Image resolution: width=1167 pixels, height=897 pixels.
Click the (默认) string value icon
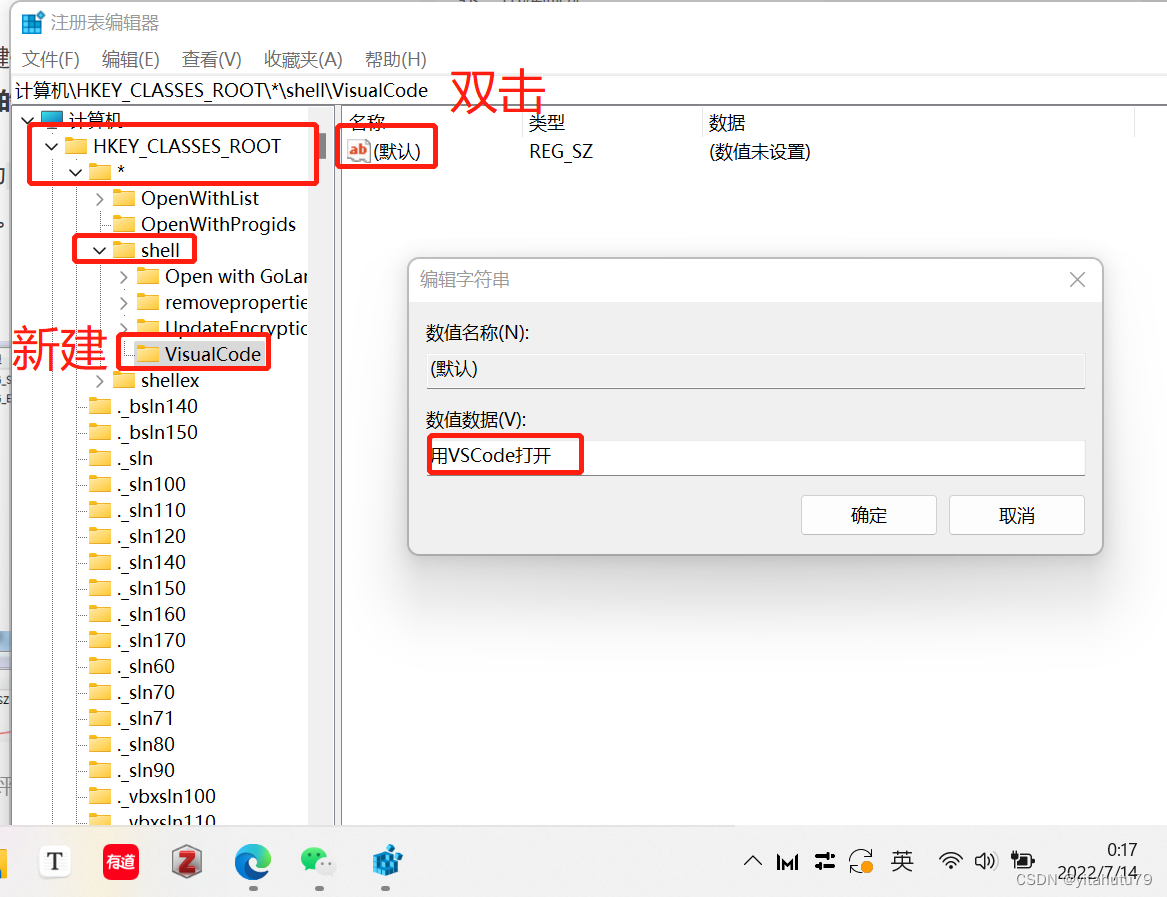(x=358, y=151)
